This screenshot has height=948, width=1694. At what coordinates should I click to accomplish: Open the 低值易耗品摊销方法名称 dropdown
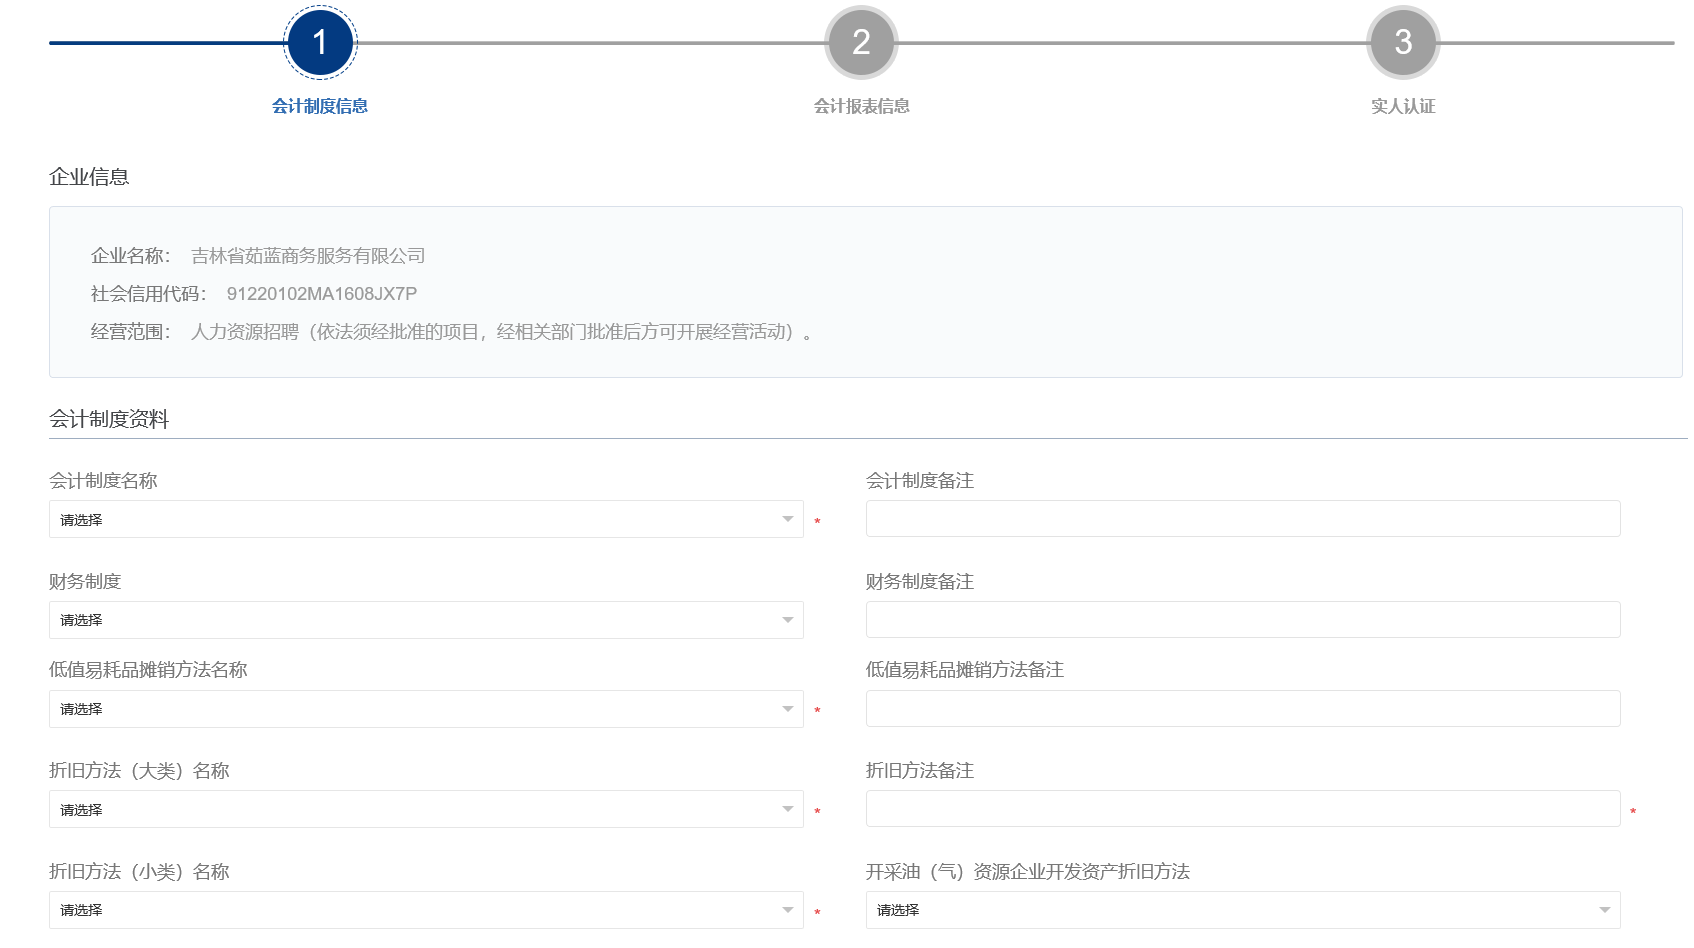pyautogui.click(x=426, y=709)
